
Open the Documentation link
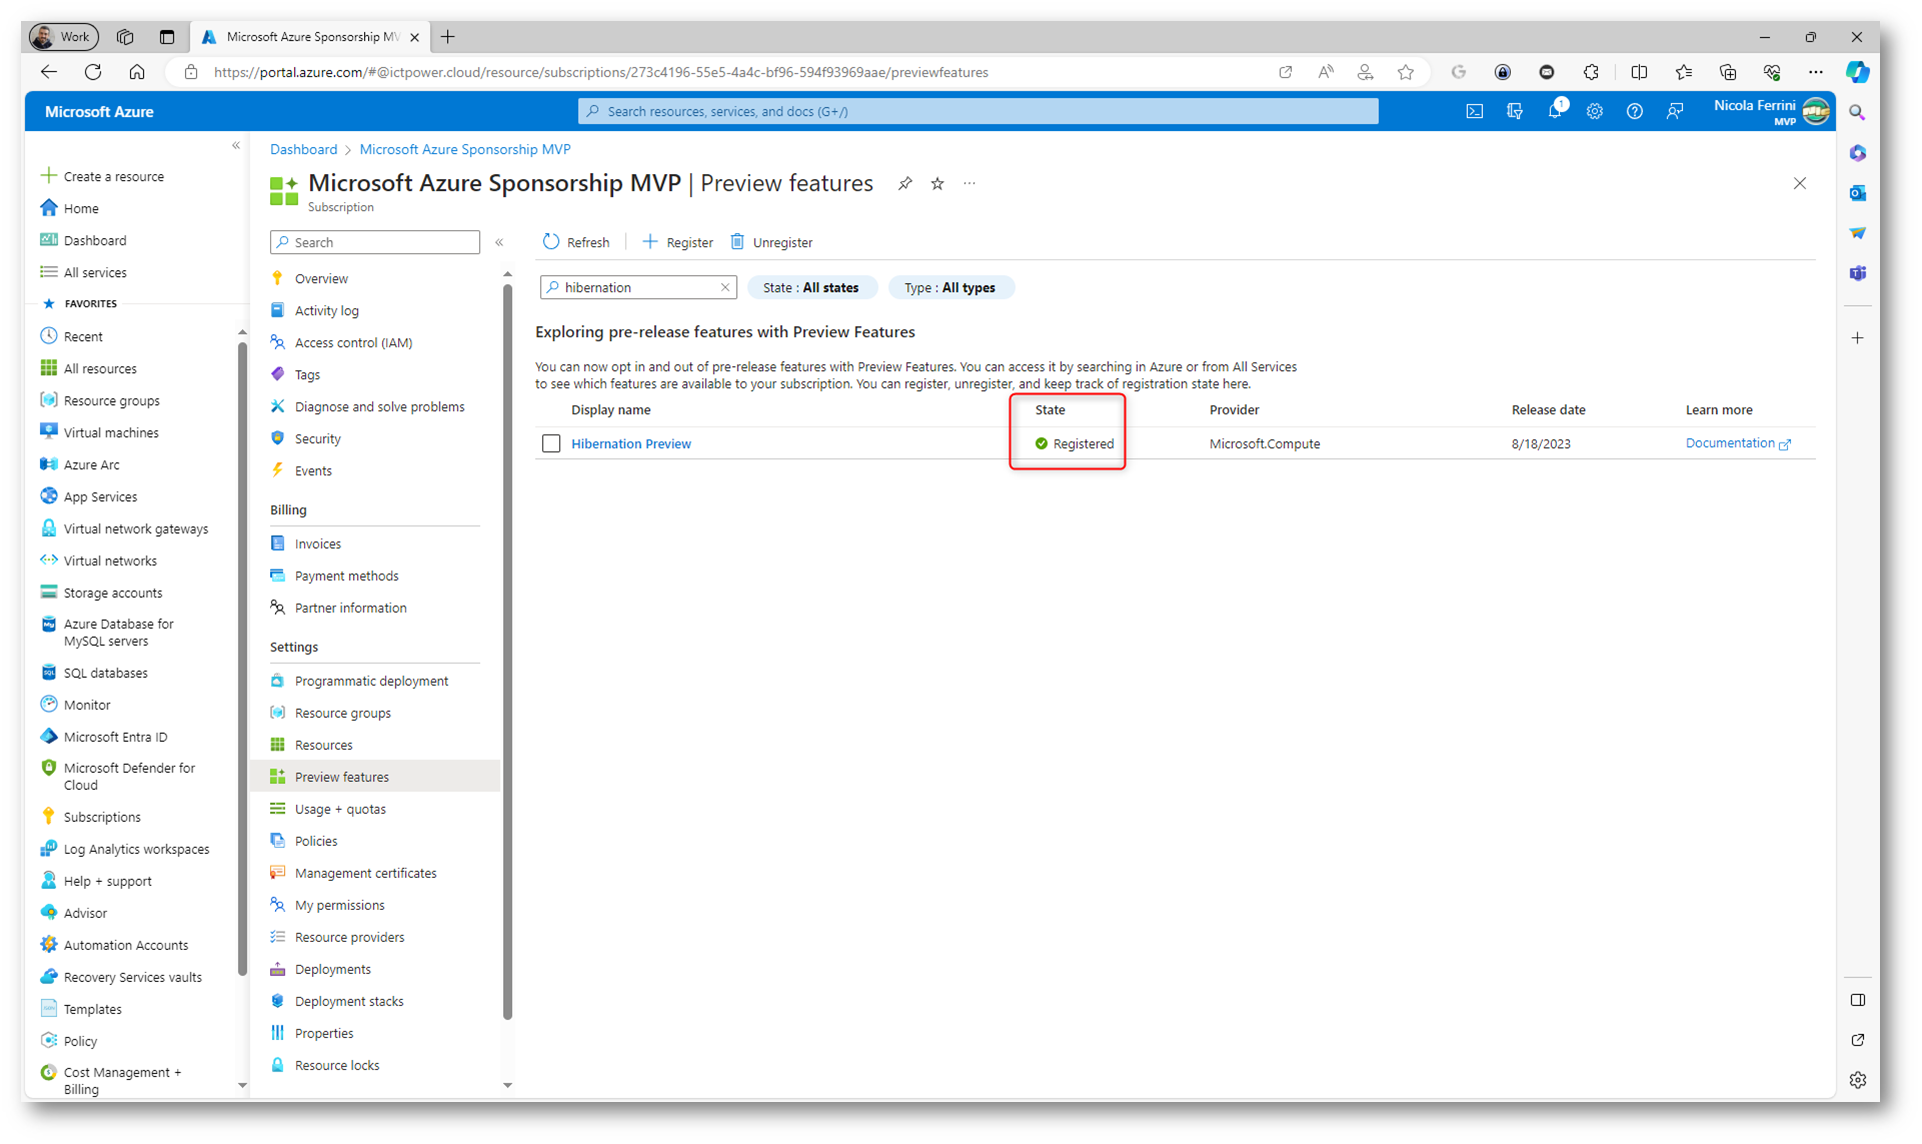[x=1738, y=443]
